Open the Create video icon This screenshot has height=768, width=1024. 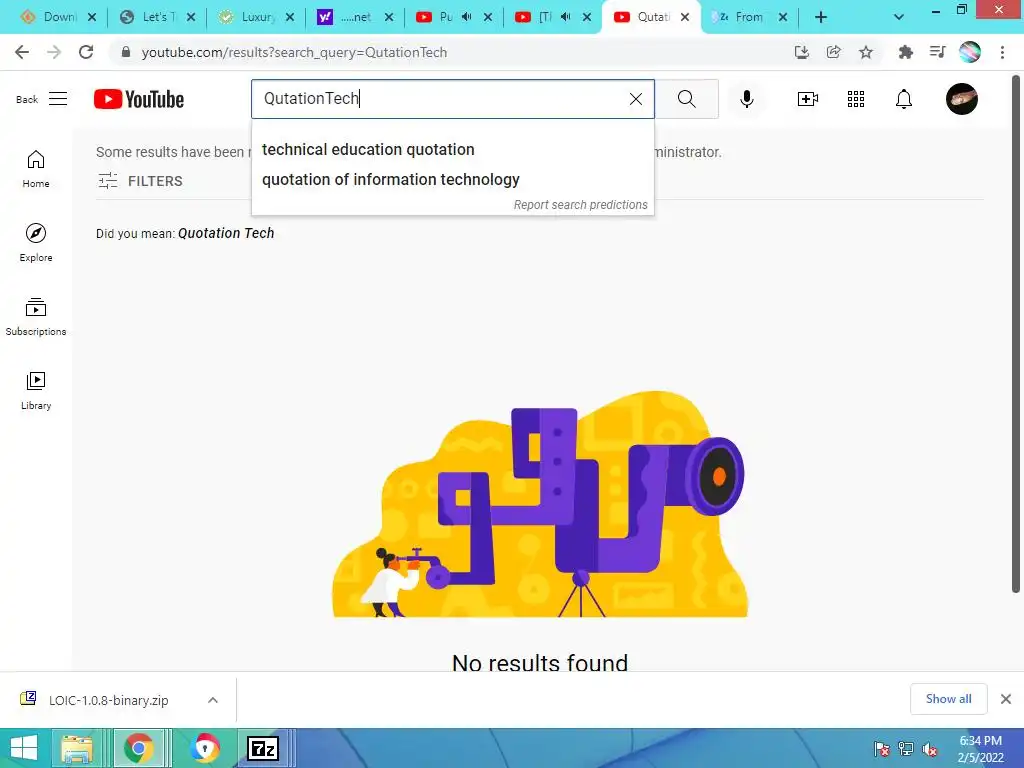(x=808, y=99)
